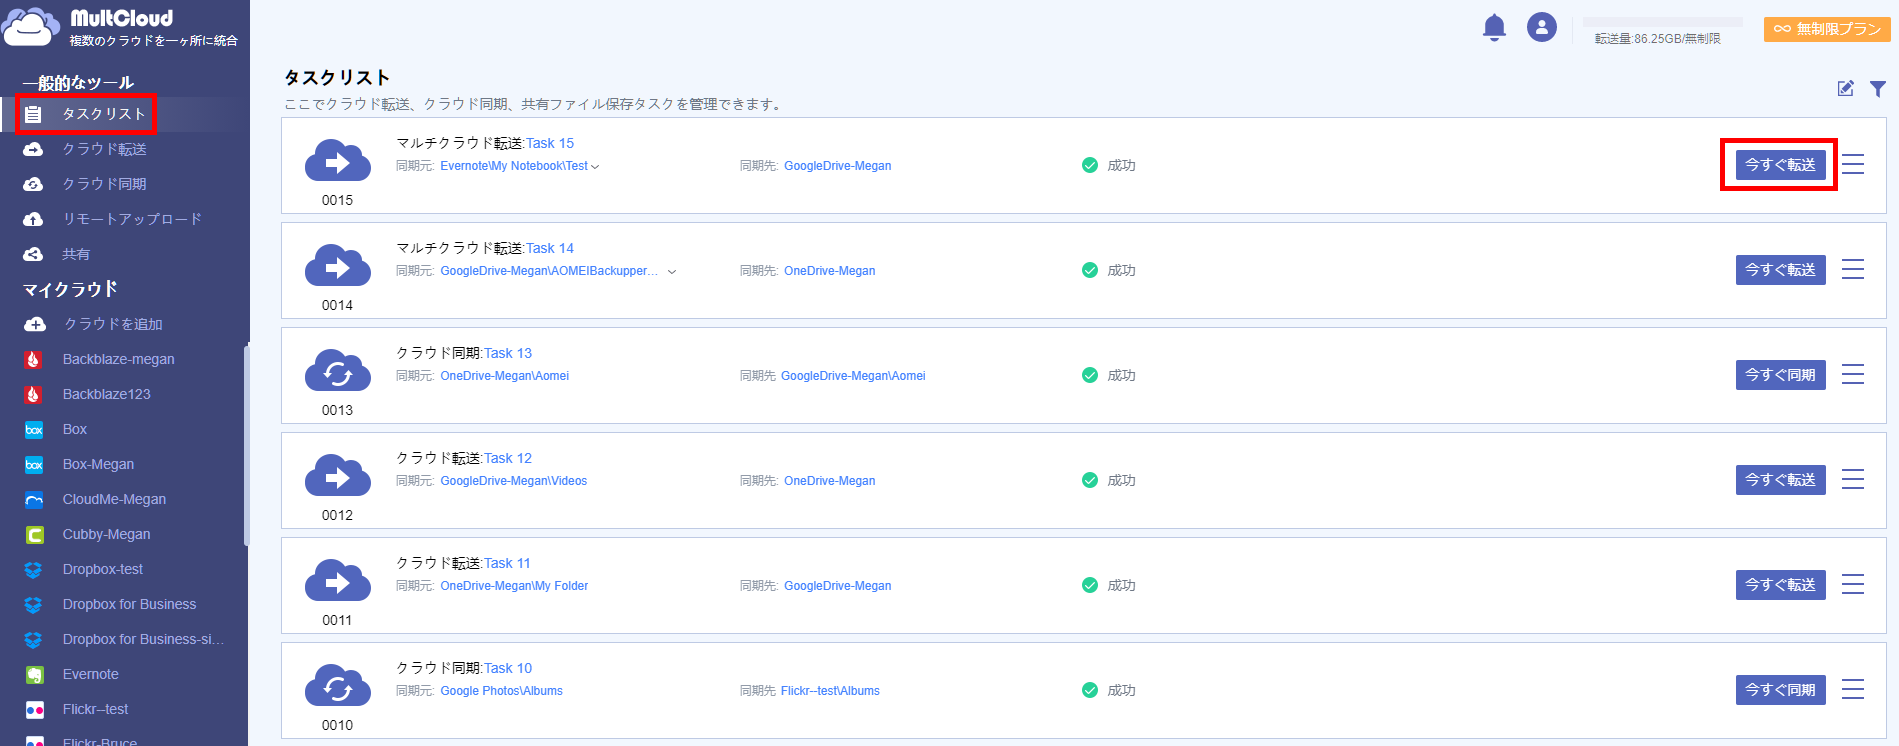Click the 無制限プラン upgrade button

point(1827,29)
